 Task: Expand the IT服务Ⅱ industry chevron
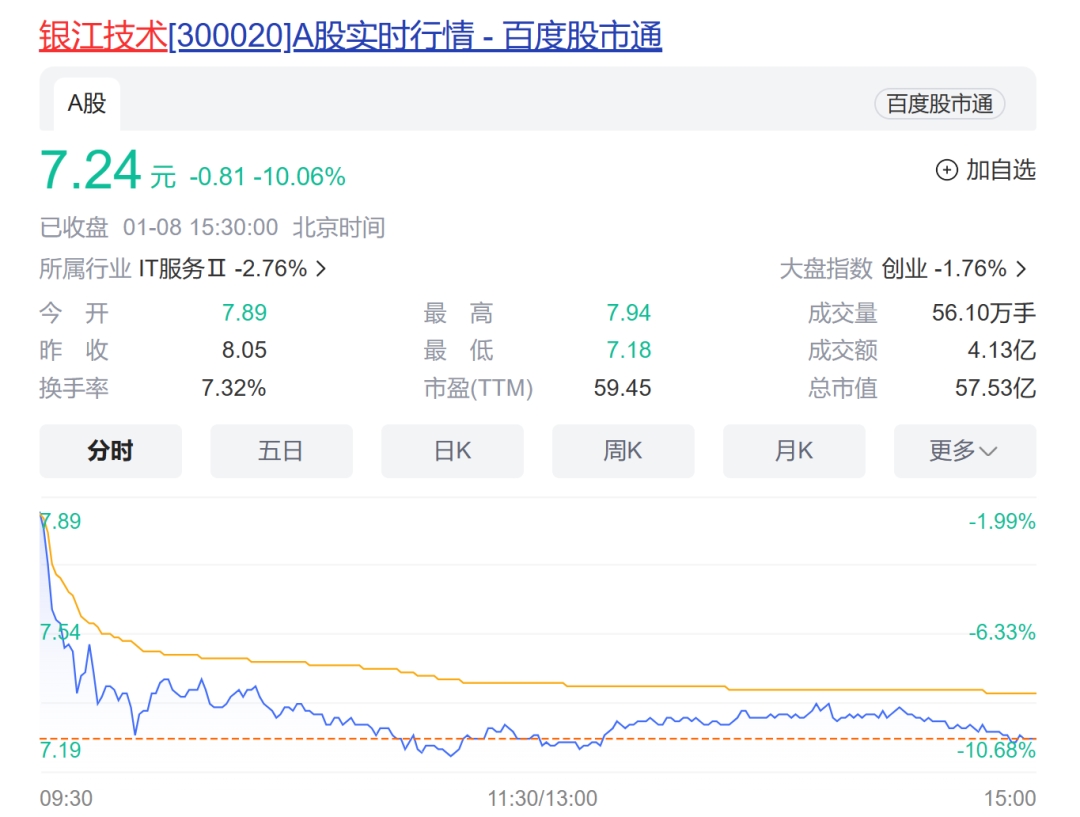point(321,269)
